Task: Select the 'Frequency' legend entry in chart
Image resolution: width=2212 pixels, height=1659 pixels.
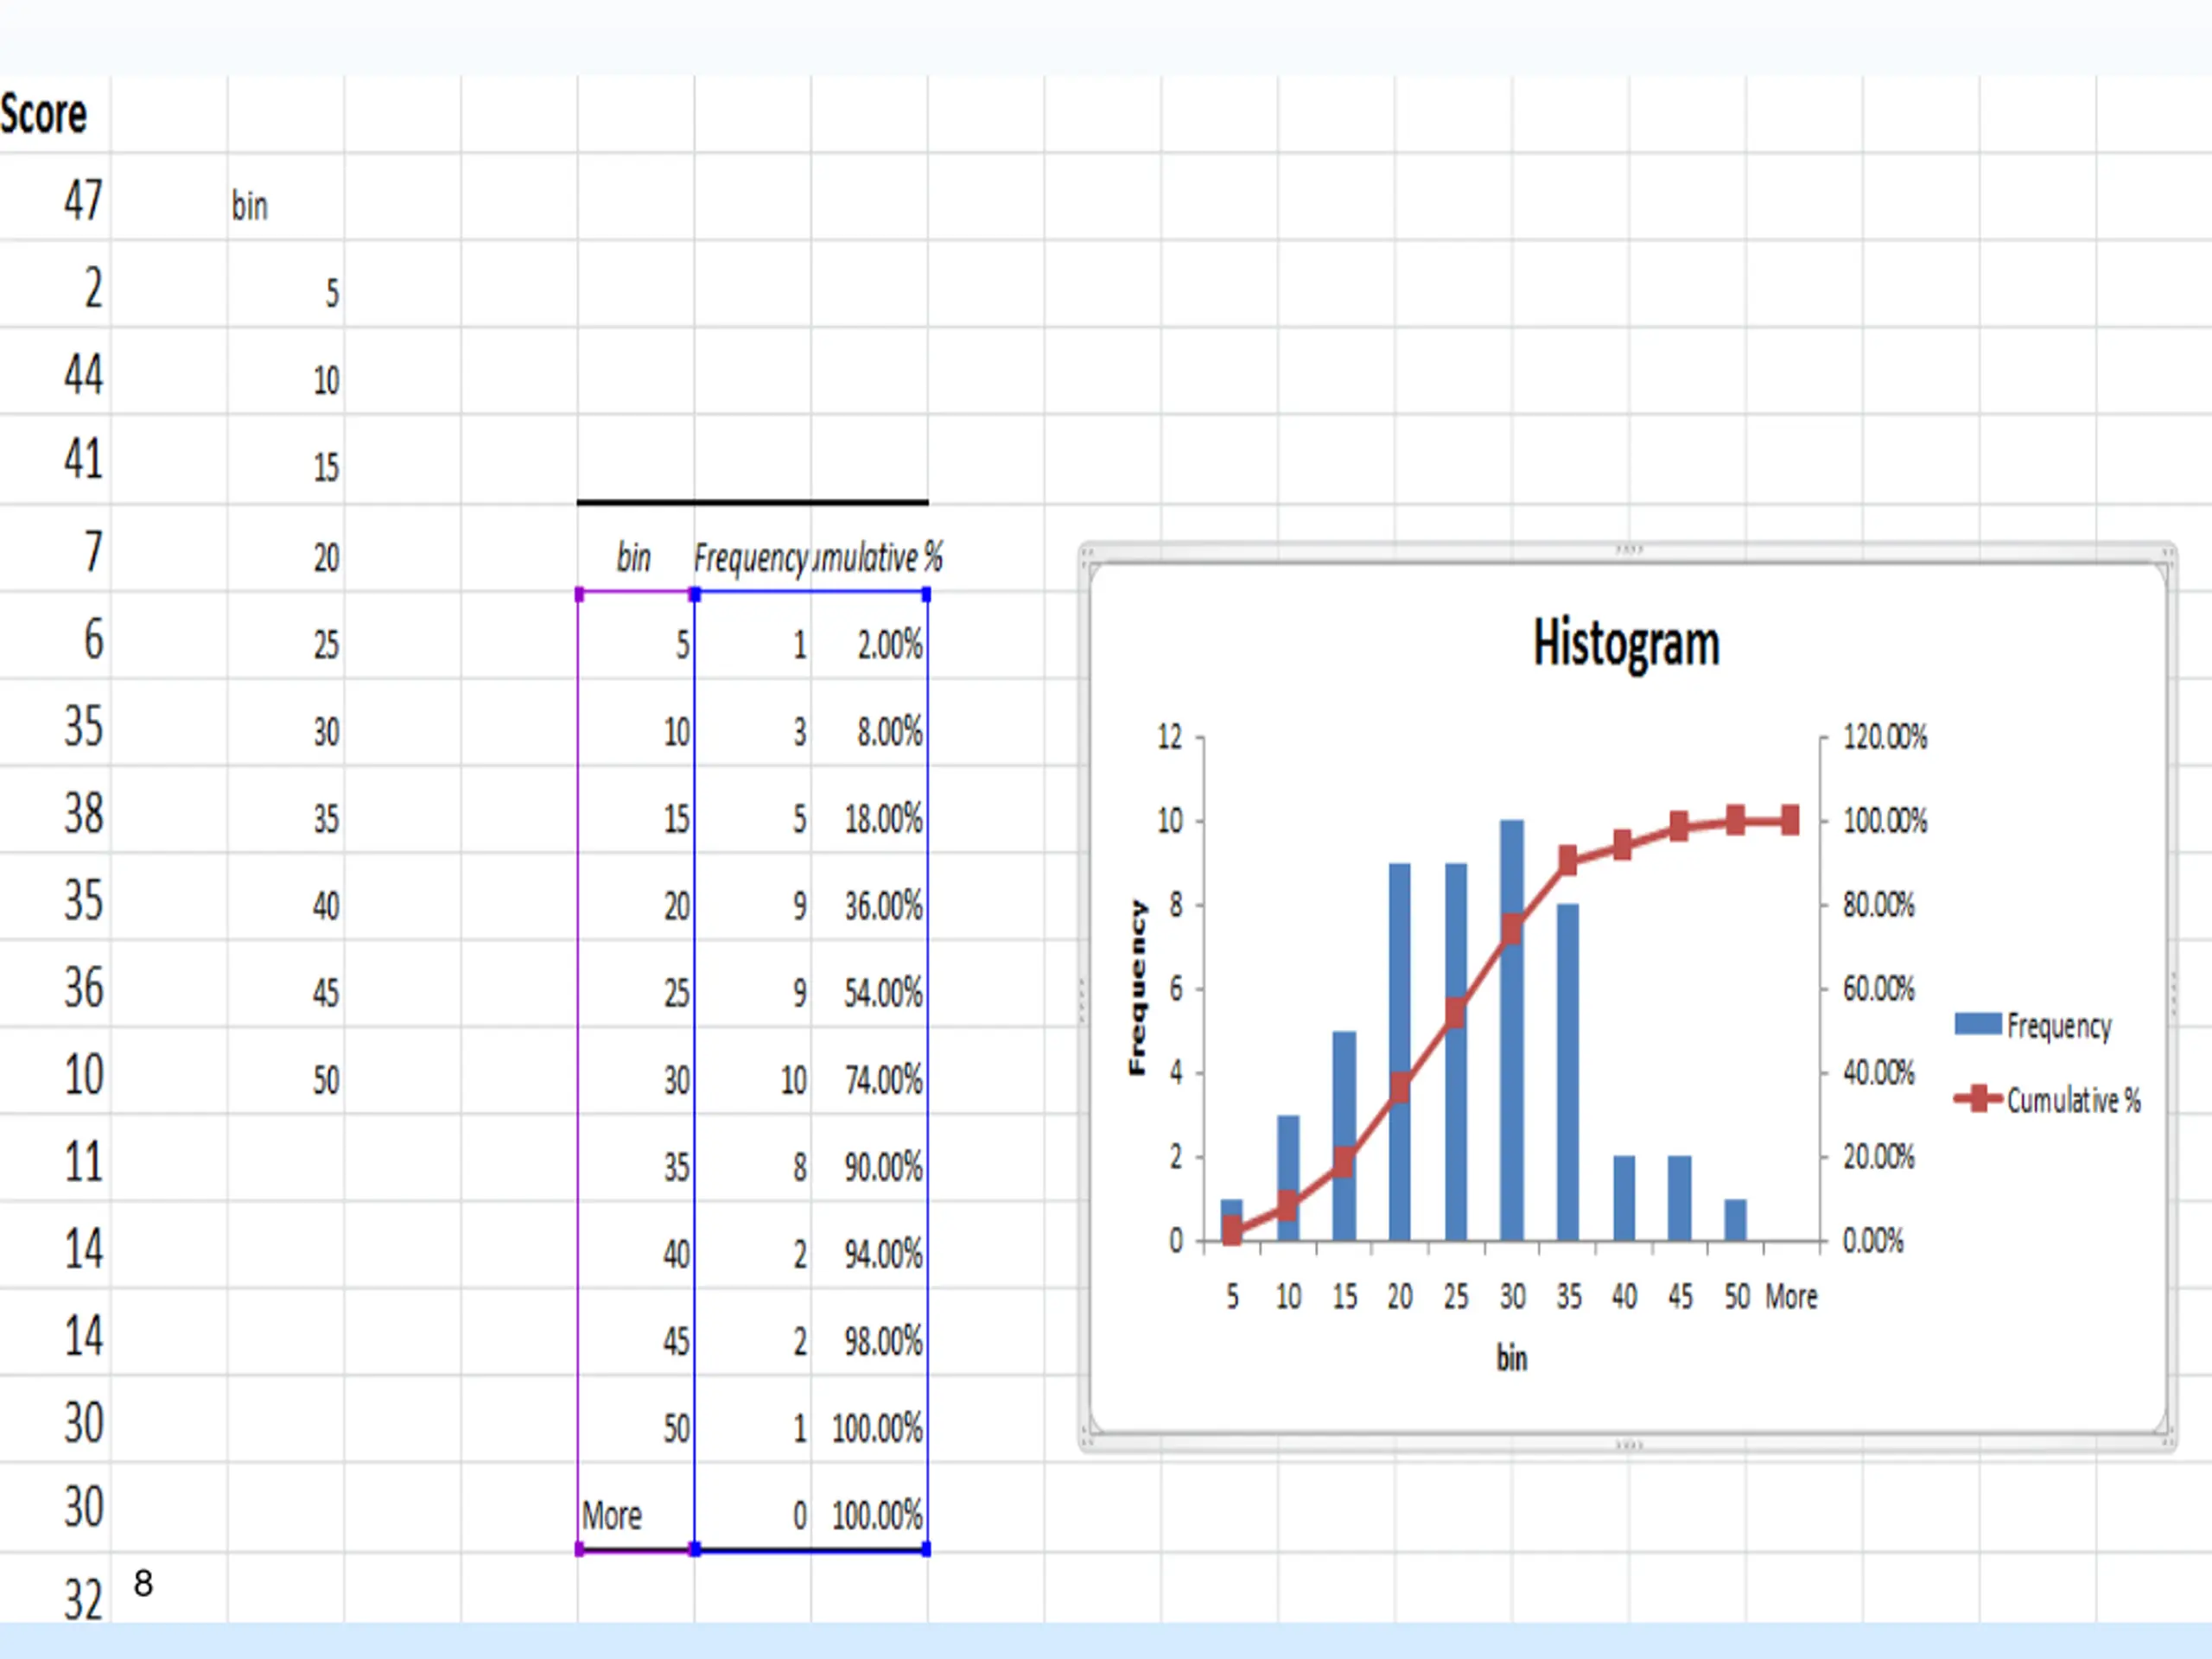Action: coord(2033,1025)
